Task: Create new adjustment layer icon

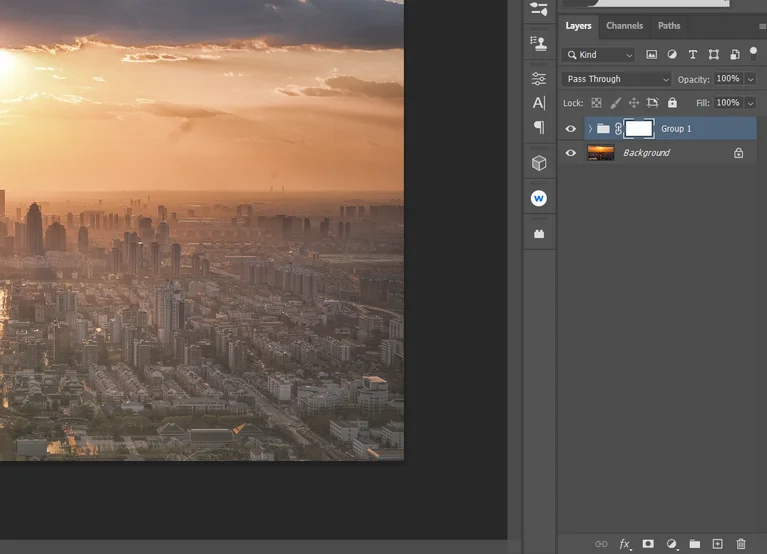Action: [x=671, y=544]
